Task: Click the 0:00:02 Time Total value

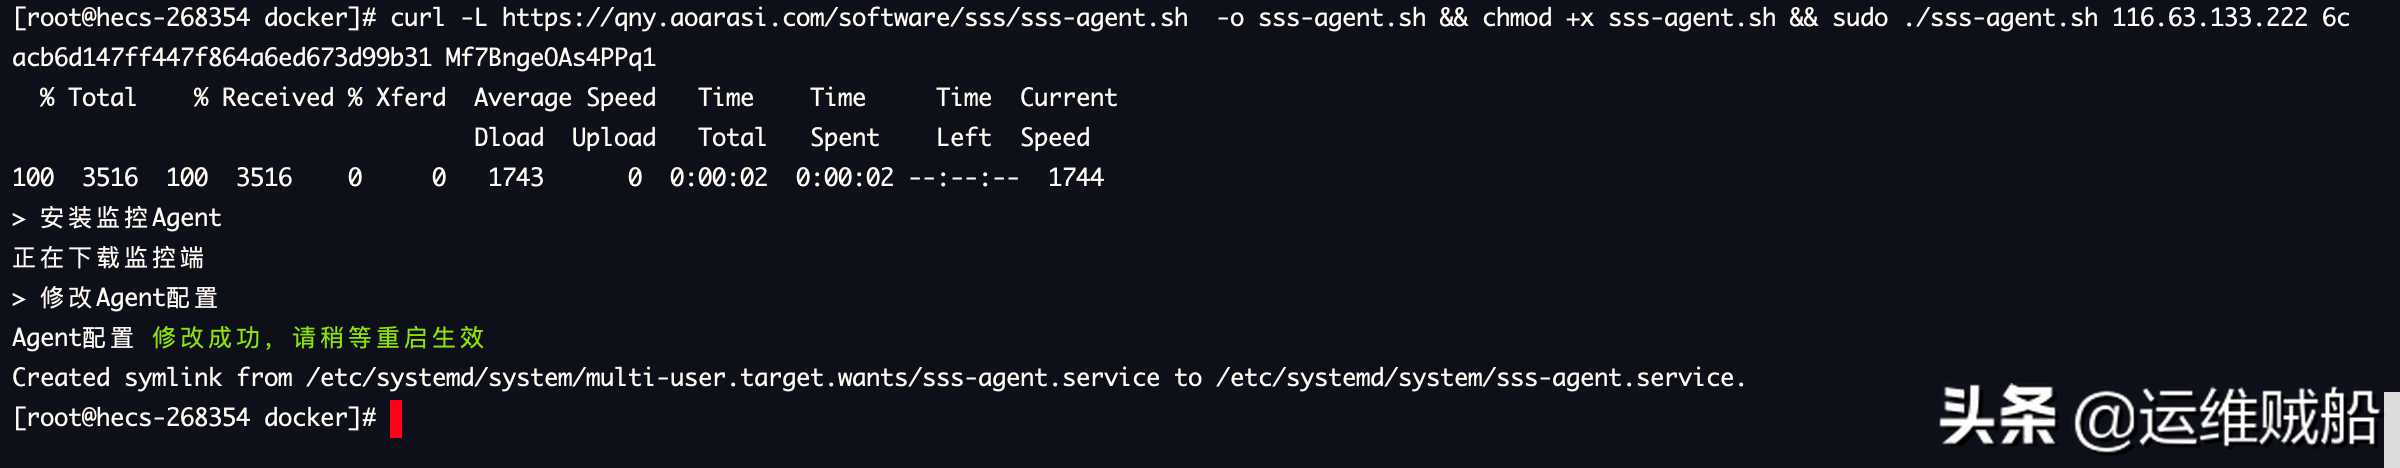Action: coord(719,178)
